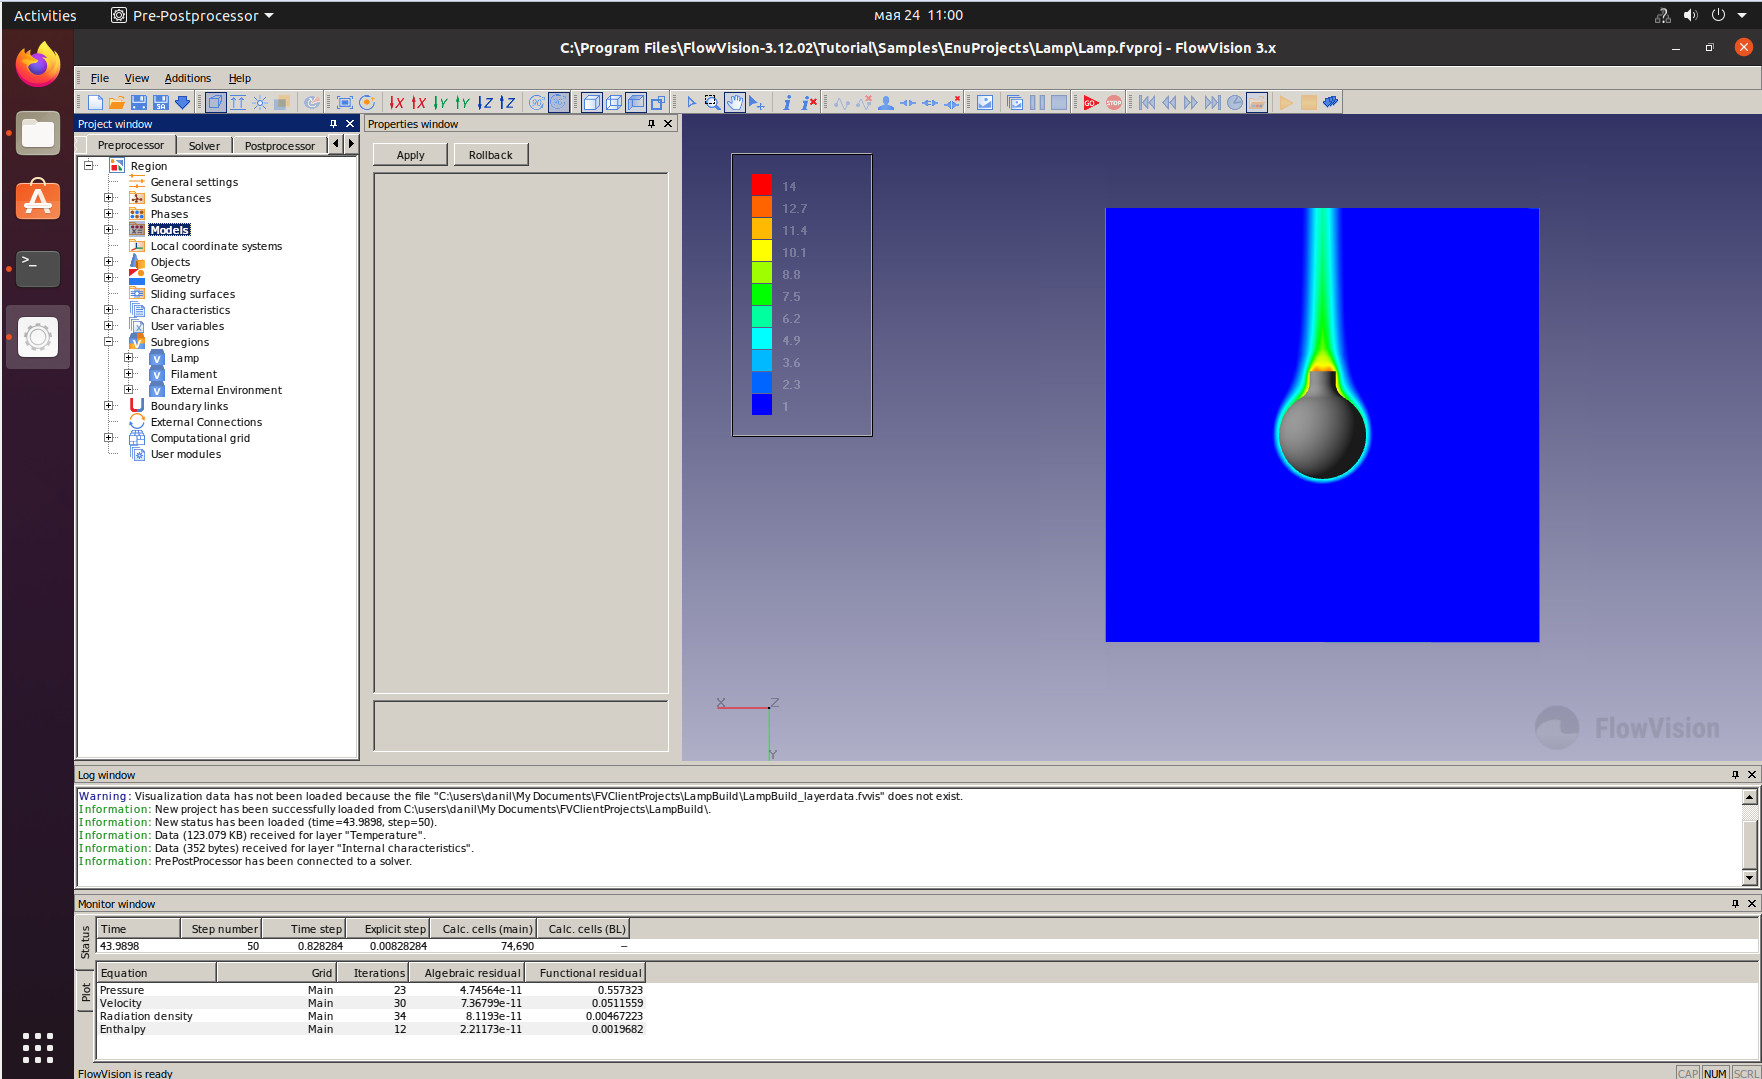Toggle Log window auto-hide pin
The width and height of the screenshot is (1762, 1079).
click(1735, 775)
